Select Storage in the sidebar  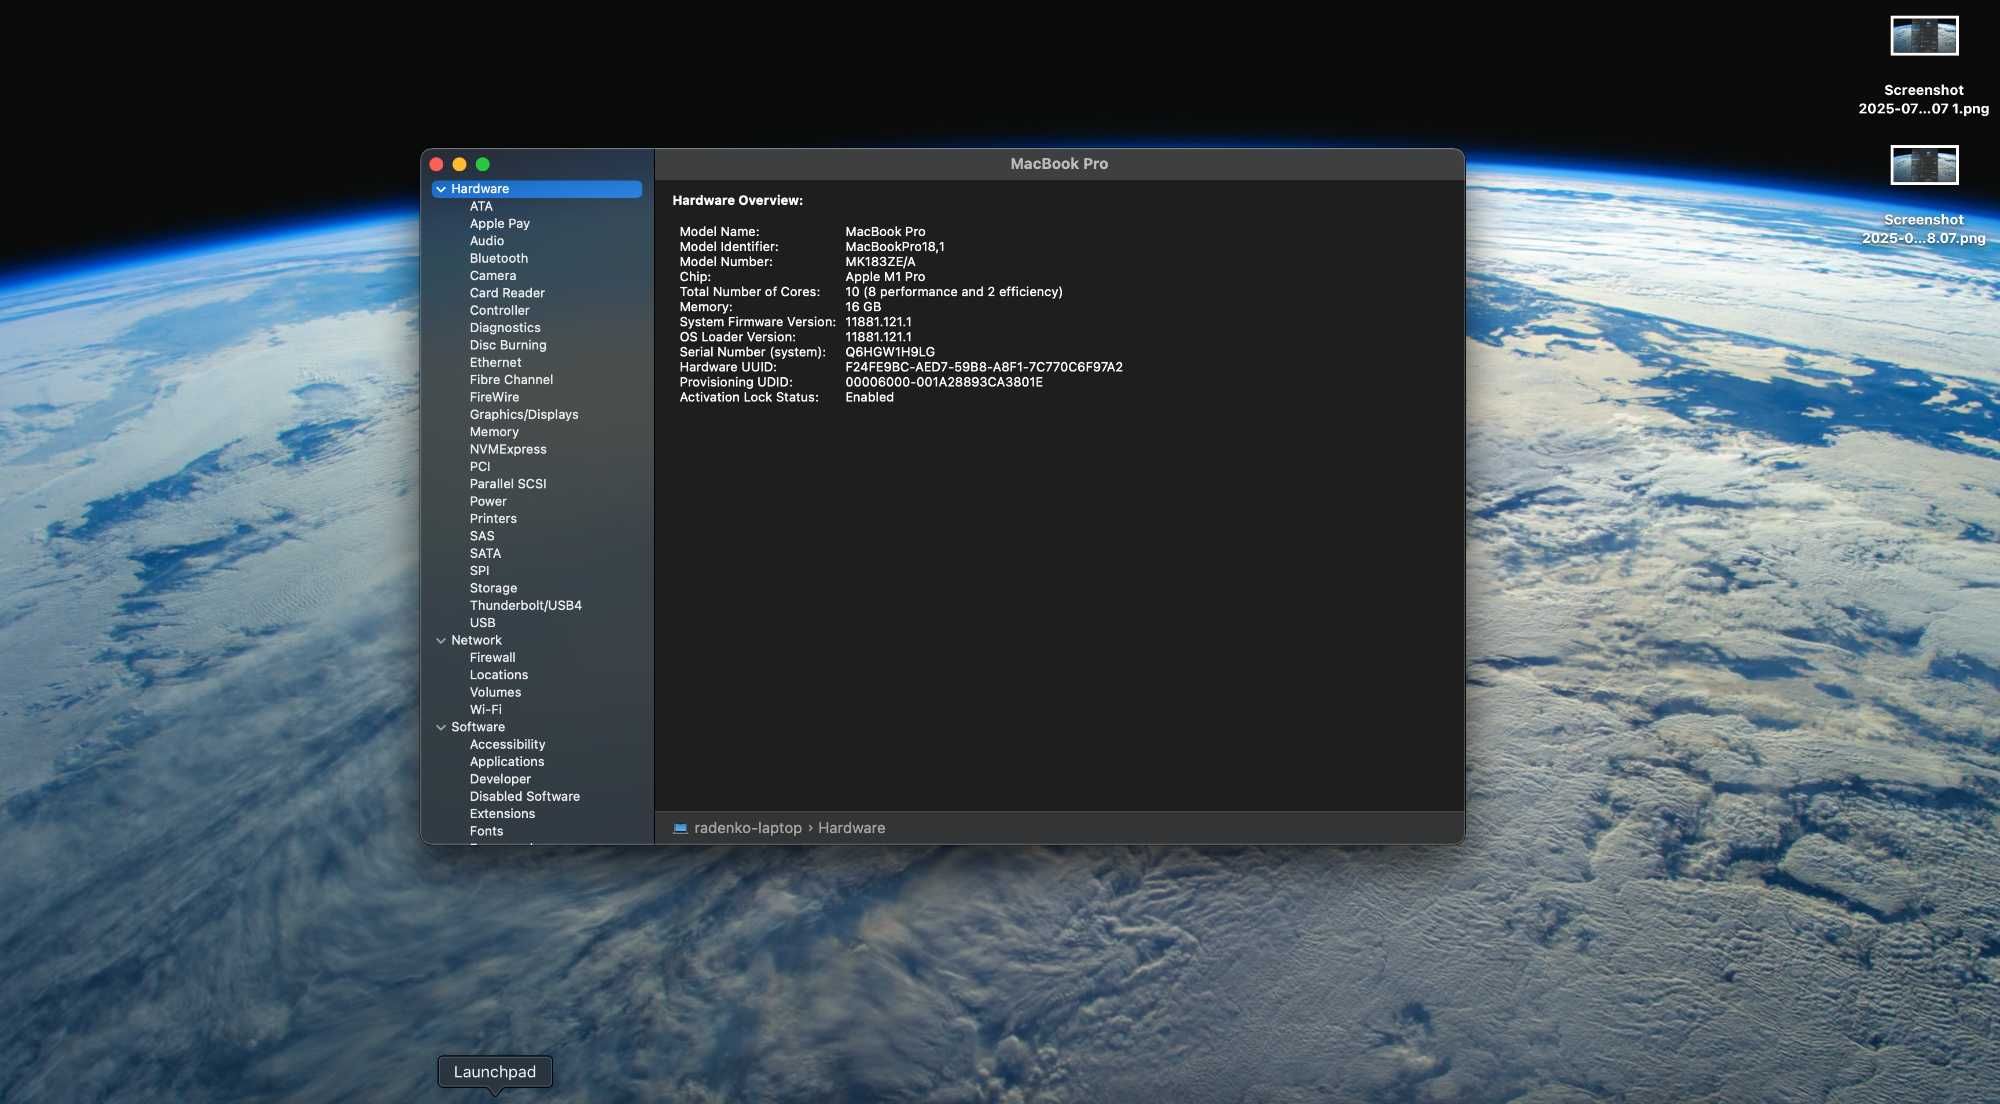point(493,589)
